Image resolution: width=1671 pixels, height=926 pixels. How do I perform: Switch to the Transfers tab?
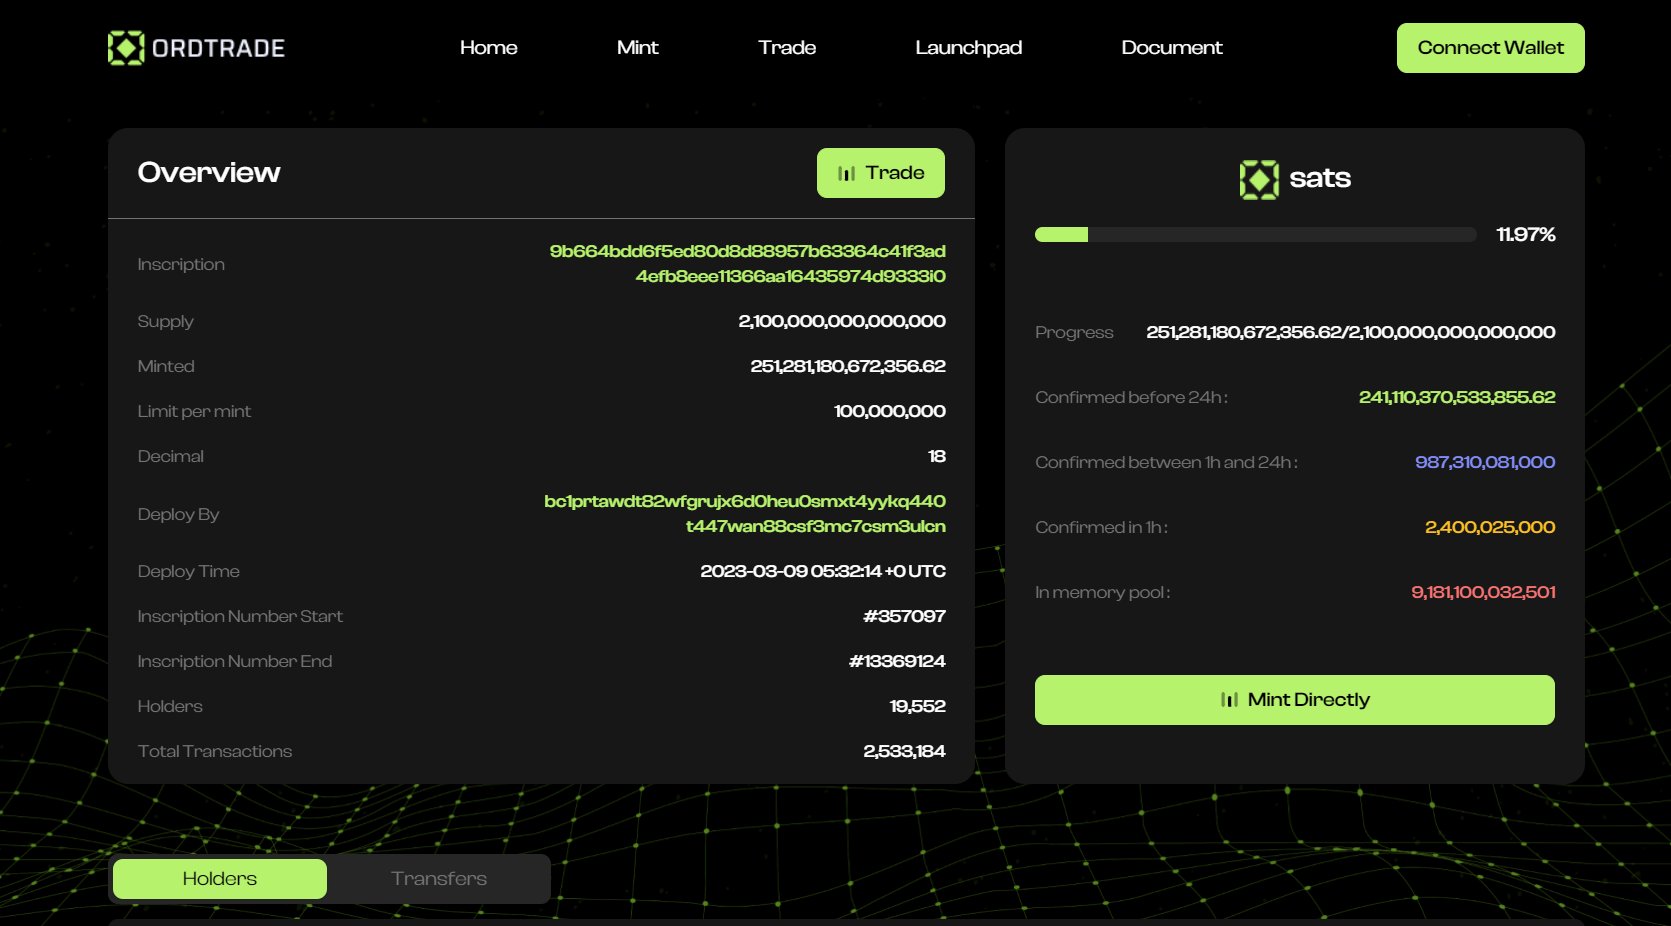click(439, 879)
